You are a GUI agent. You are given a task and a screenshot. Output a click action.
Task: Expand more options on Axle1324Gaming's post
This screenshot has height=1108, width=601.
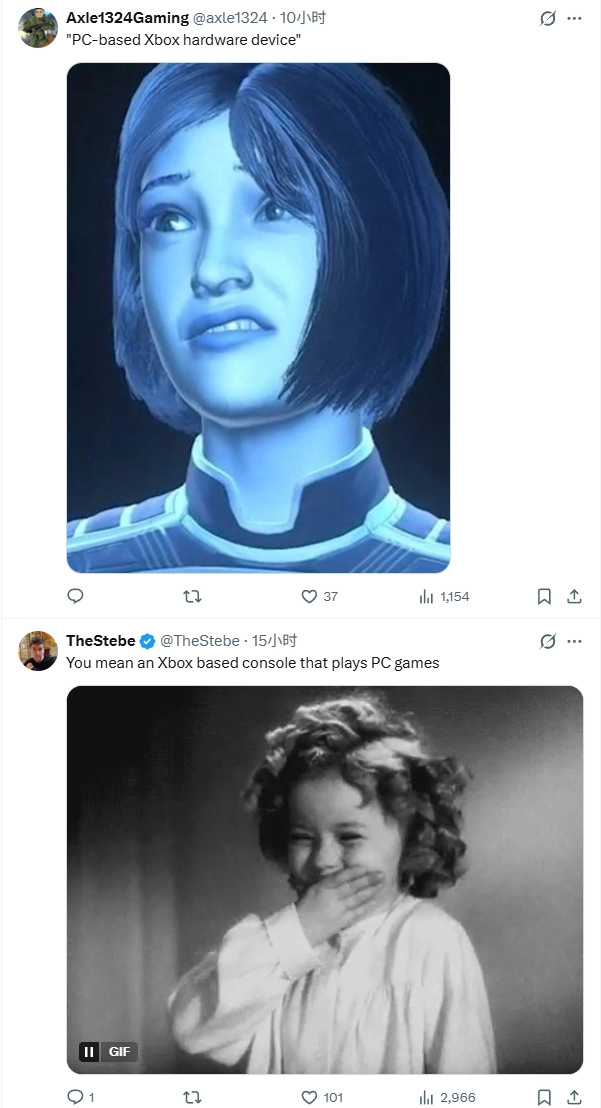(x=574, y=18)
